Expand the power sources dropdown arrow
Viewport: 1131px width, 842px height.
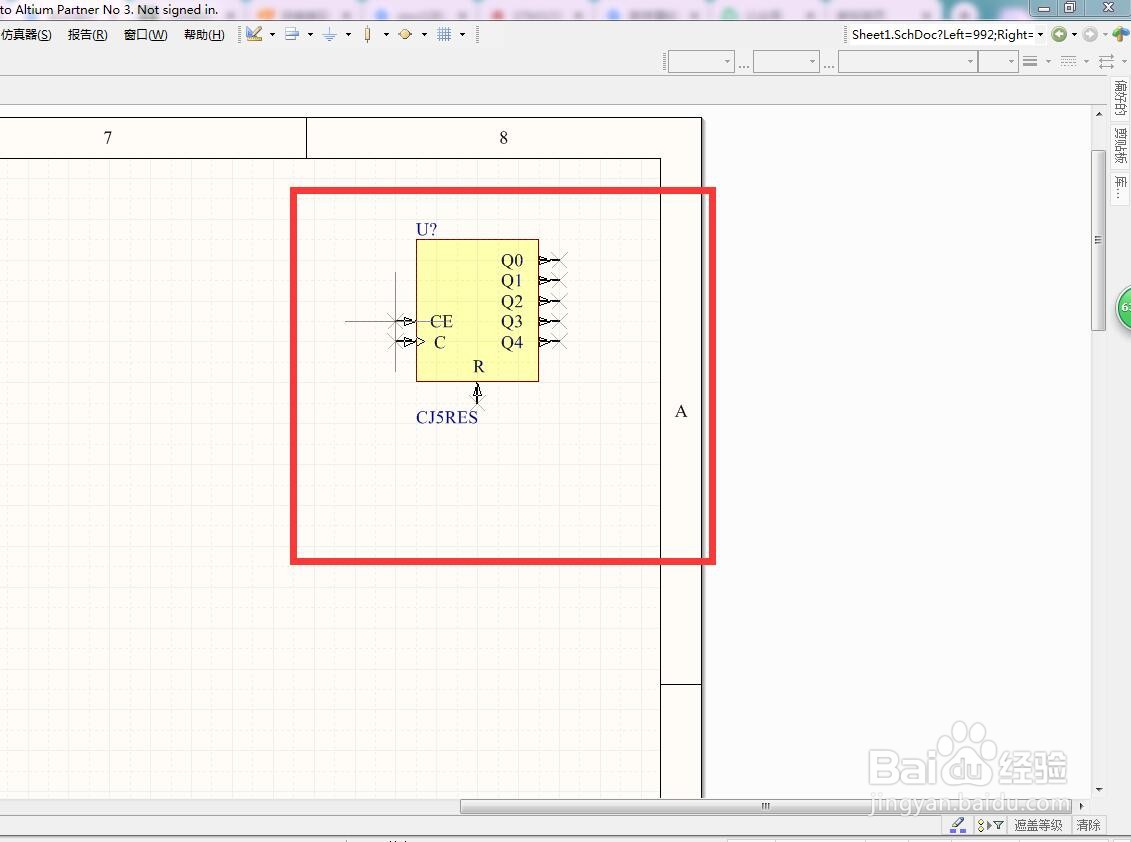348,34
